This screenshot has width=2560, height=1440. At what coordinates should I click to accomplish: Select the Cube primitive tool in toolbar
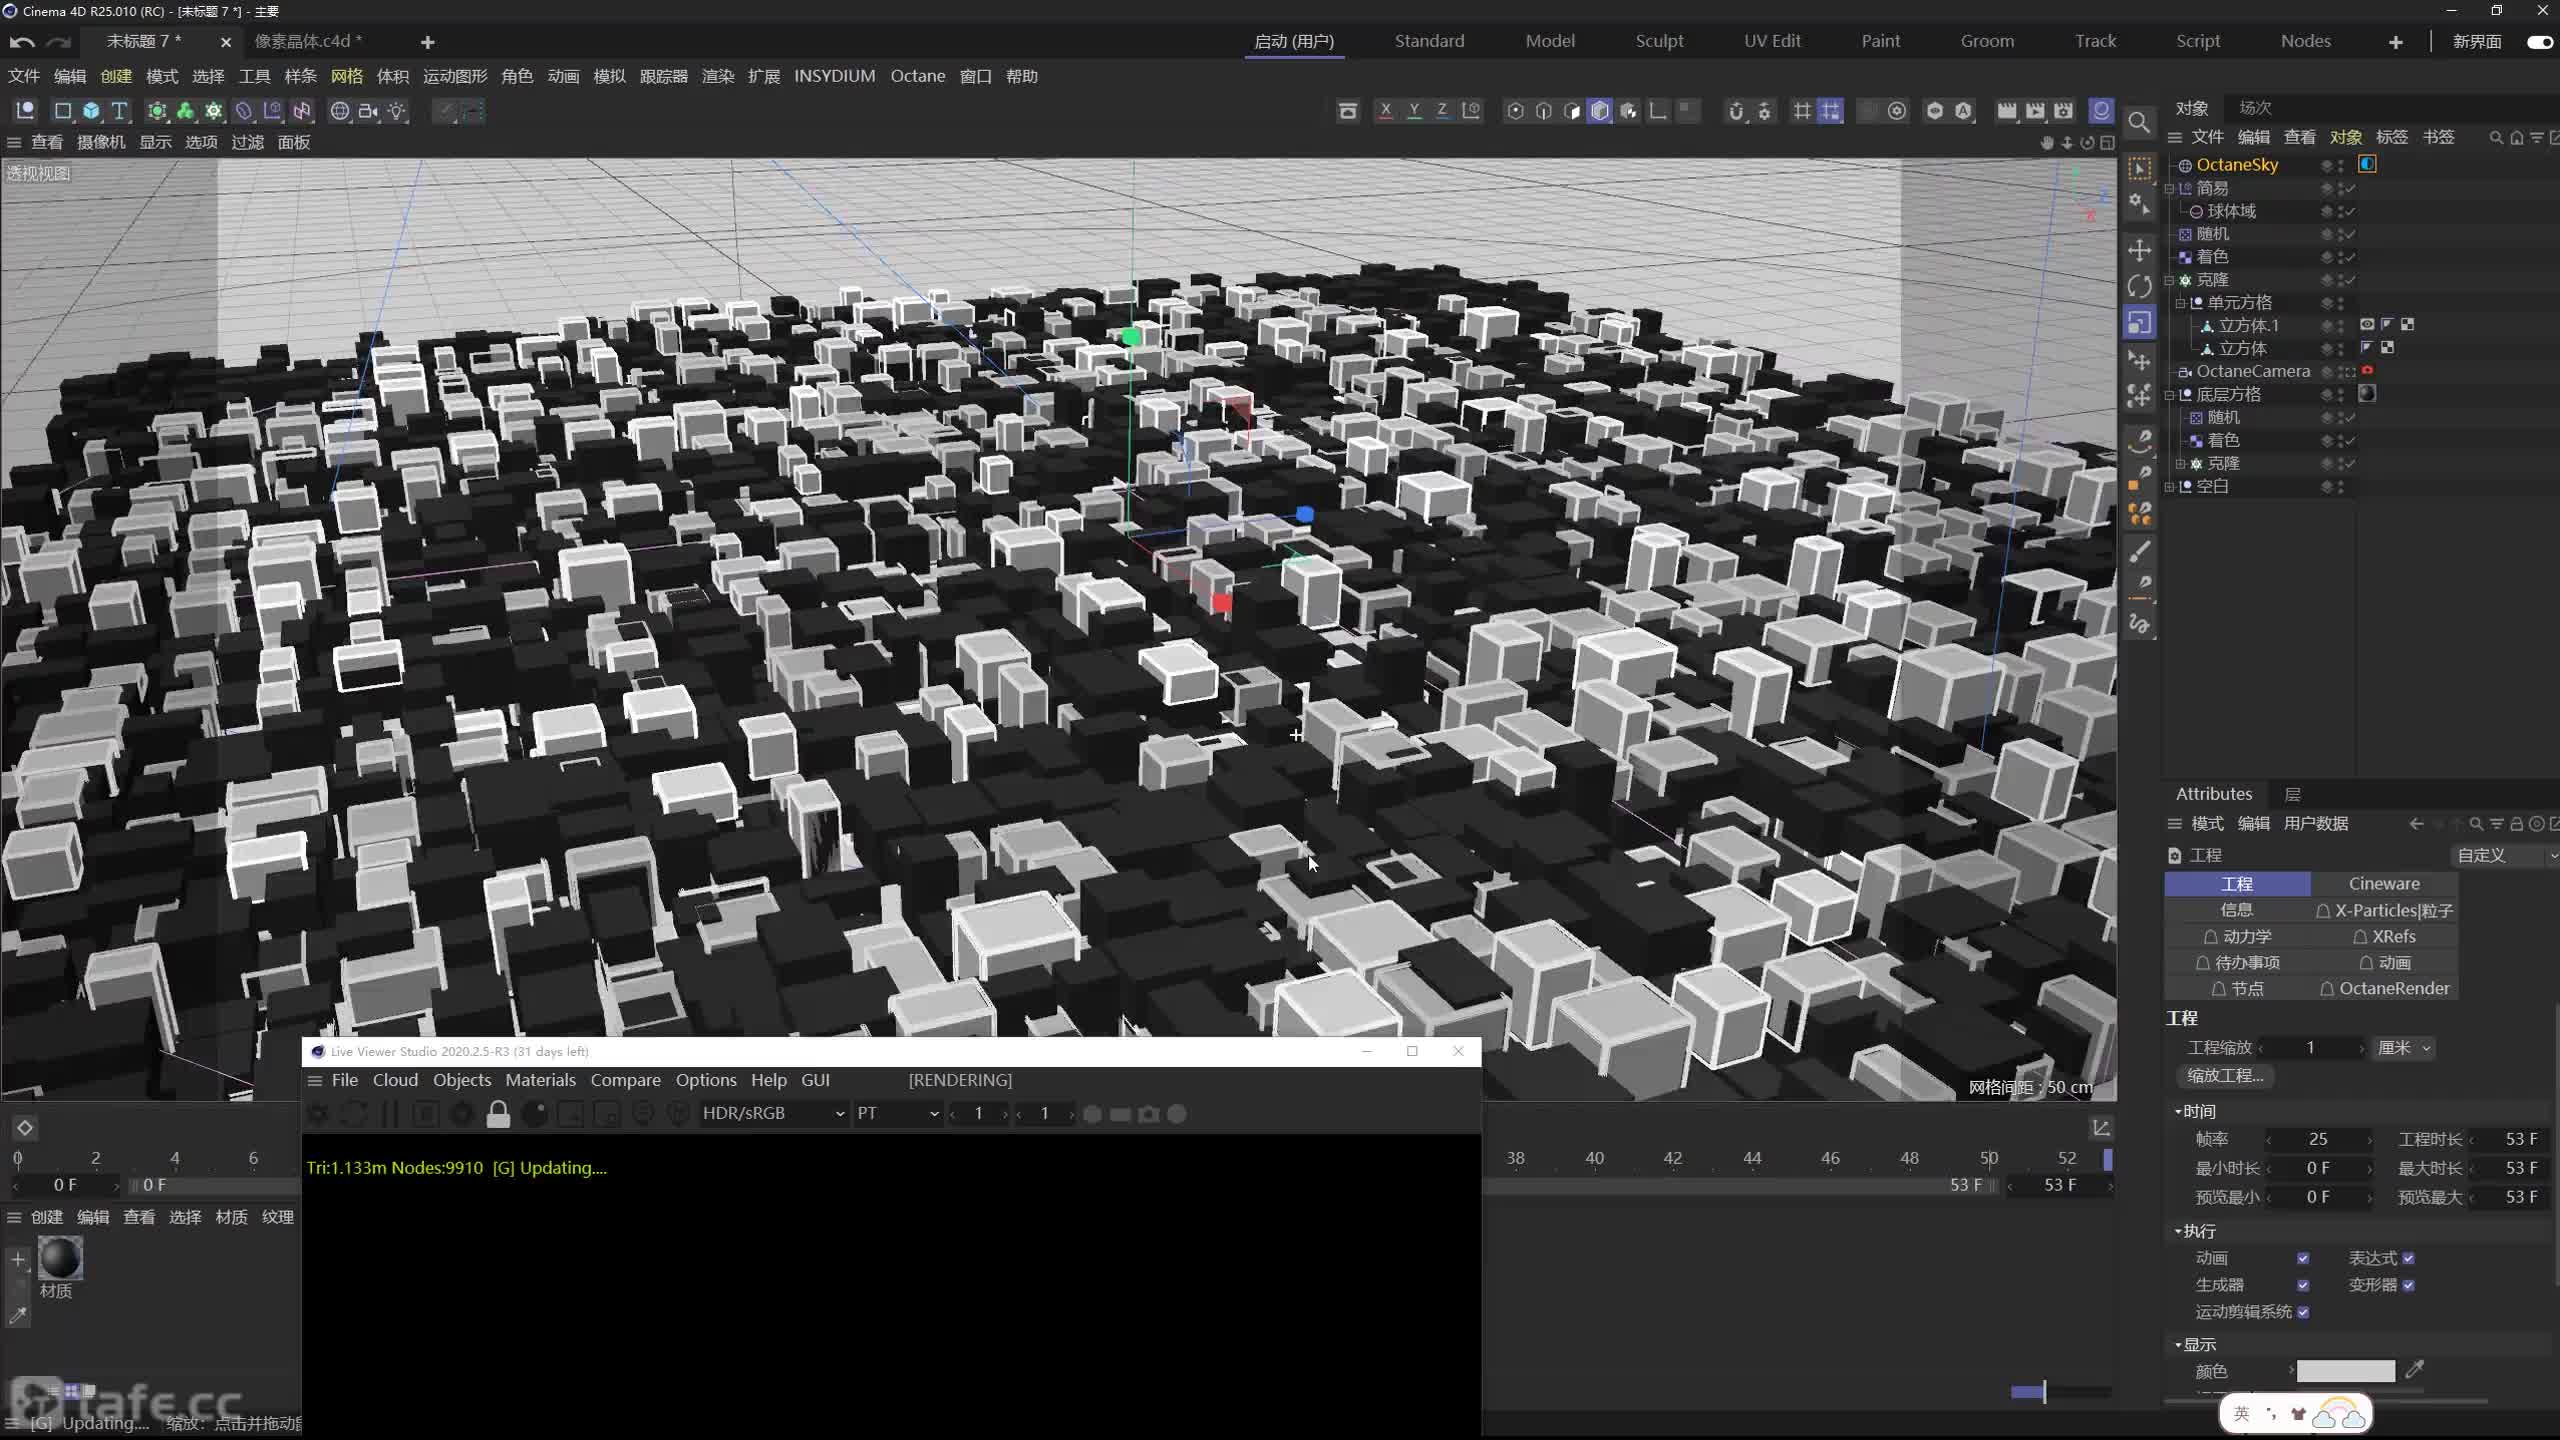click(x=91, y=111)
